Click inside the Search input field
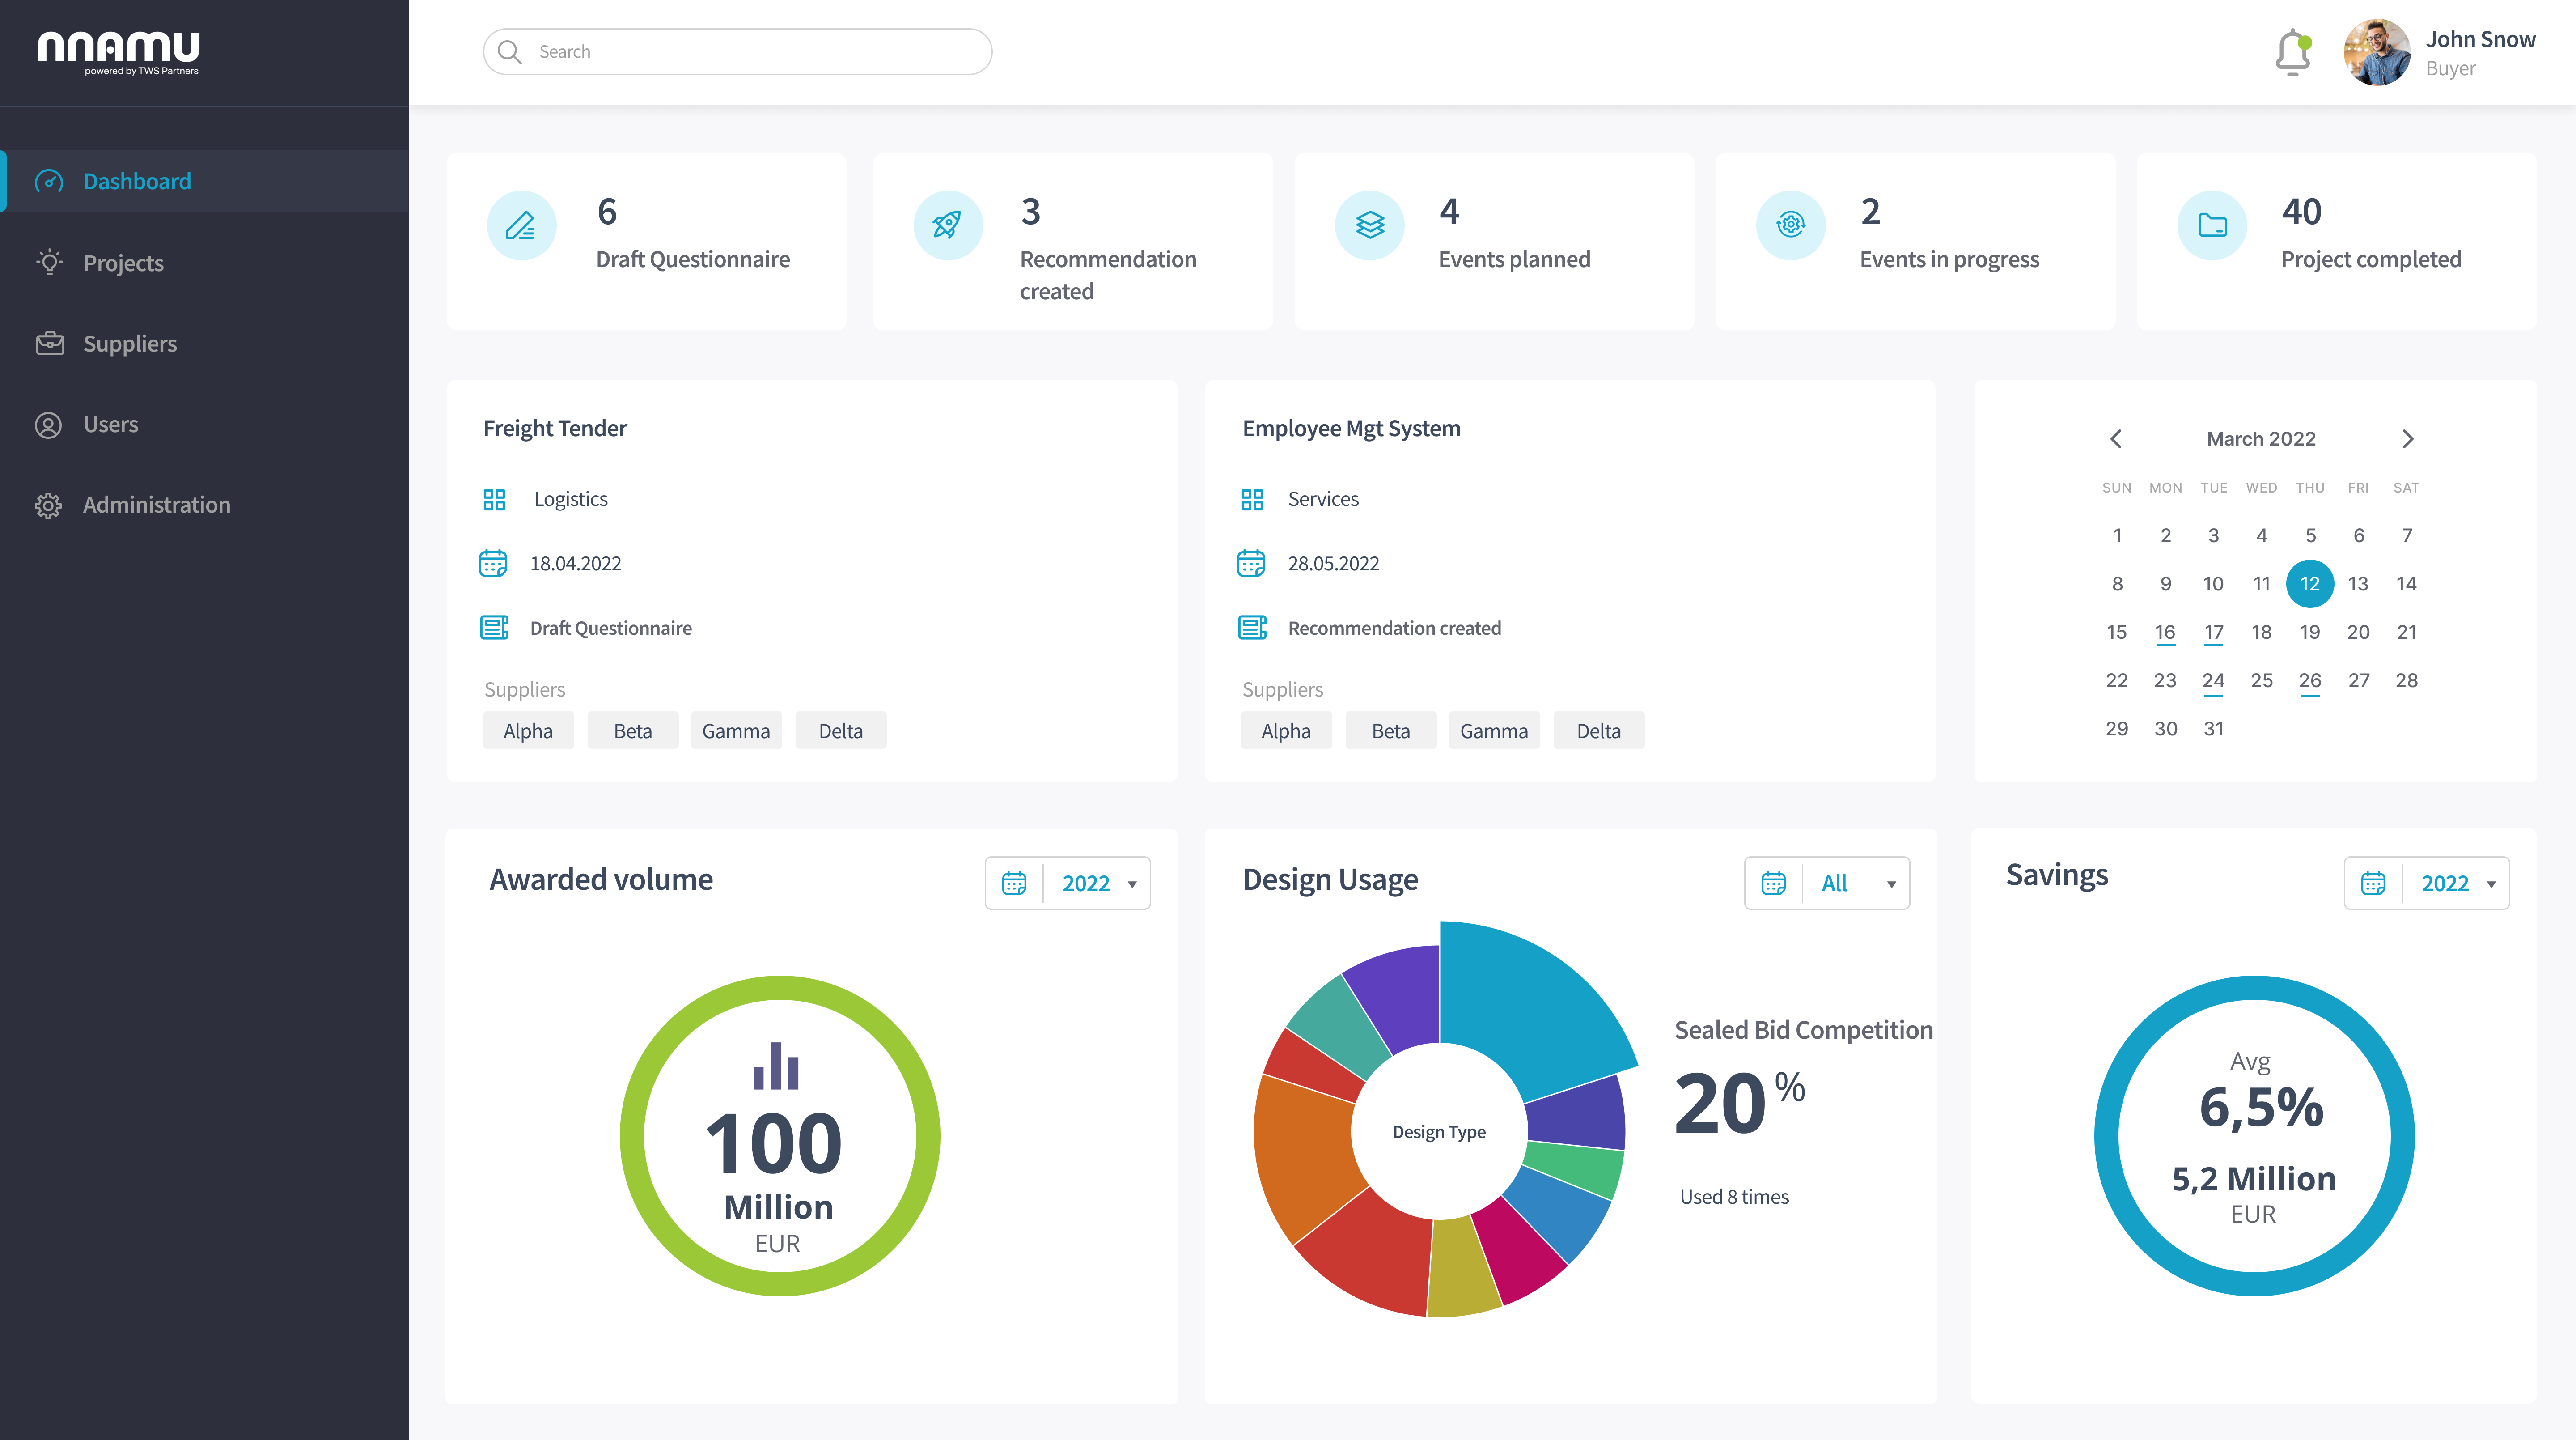The image size is (2576, 1440). (x=737, y=52)
